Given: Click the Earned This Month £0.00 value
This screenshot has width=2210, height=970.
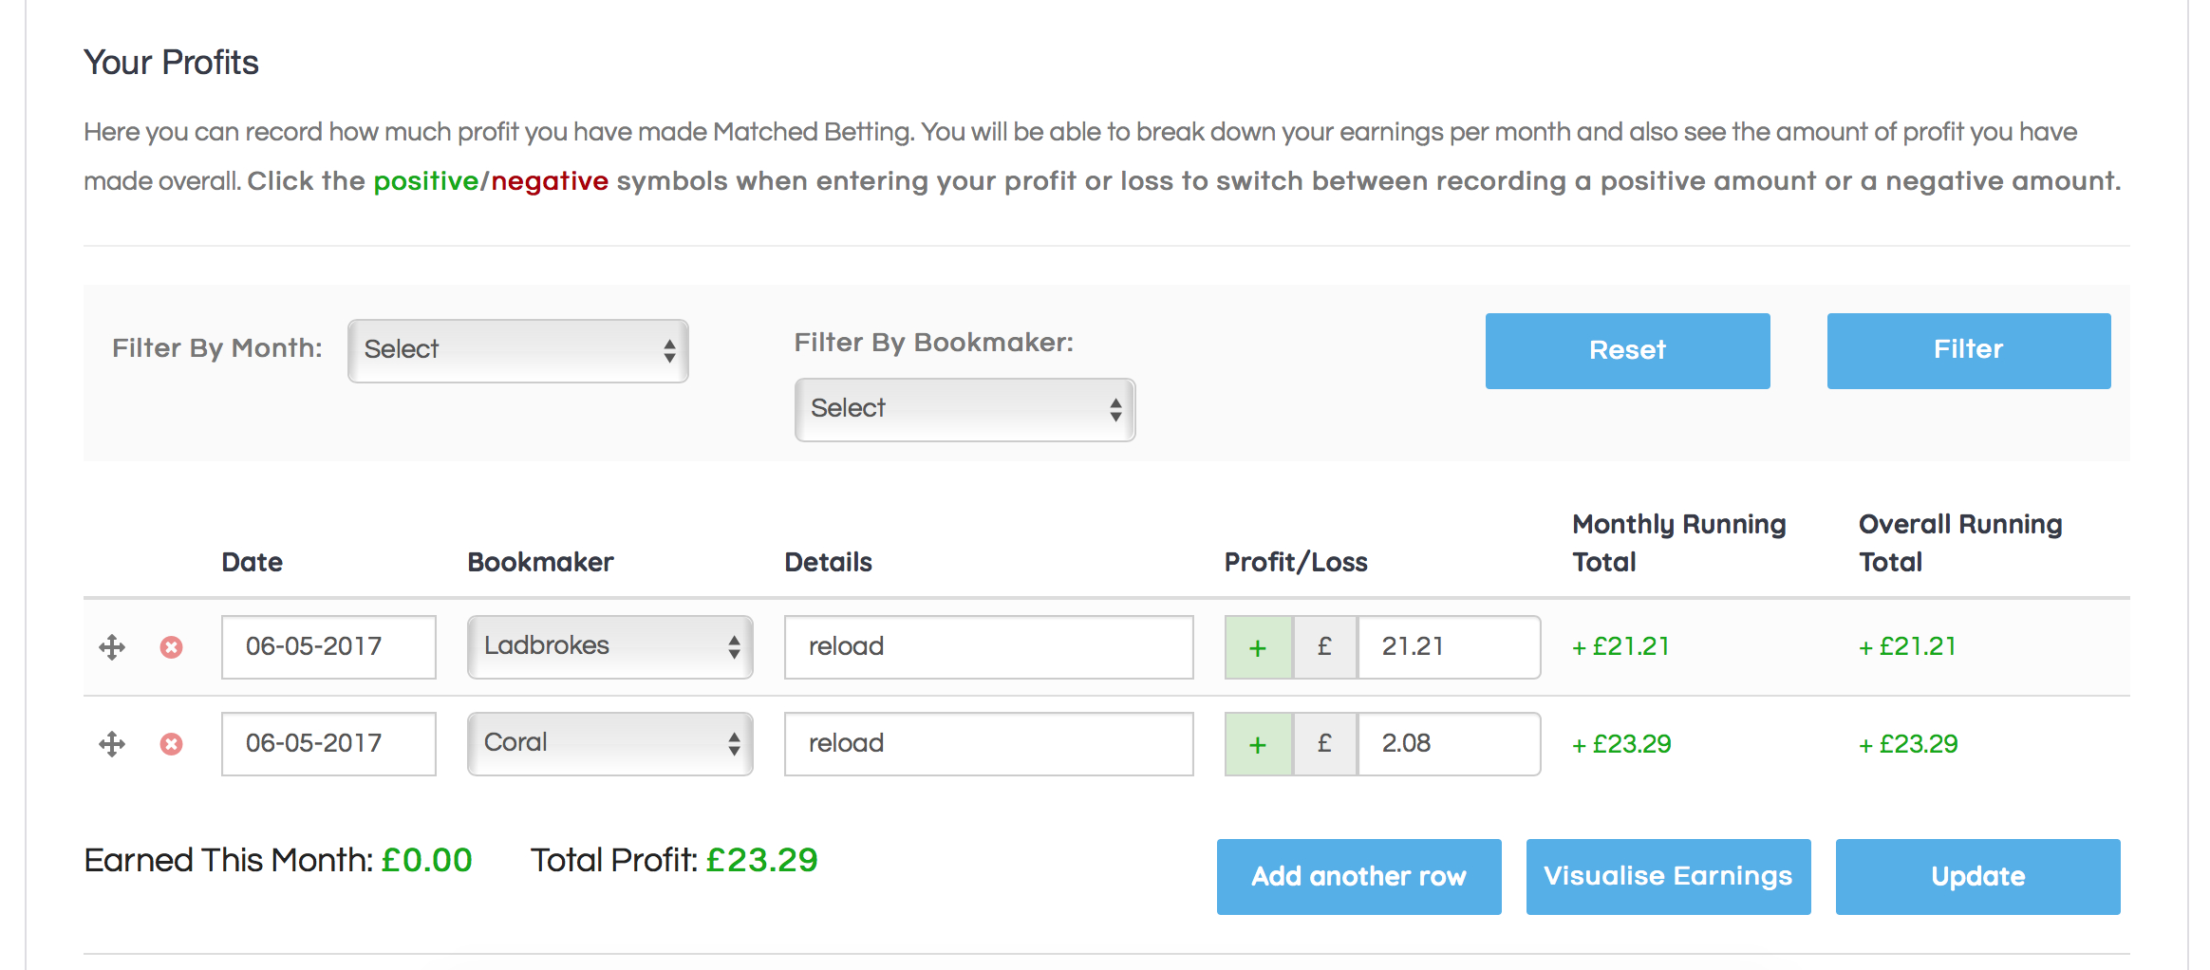Looking at the screenshot, I should click(x=427, y=861).
